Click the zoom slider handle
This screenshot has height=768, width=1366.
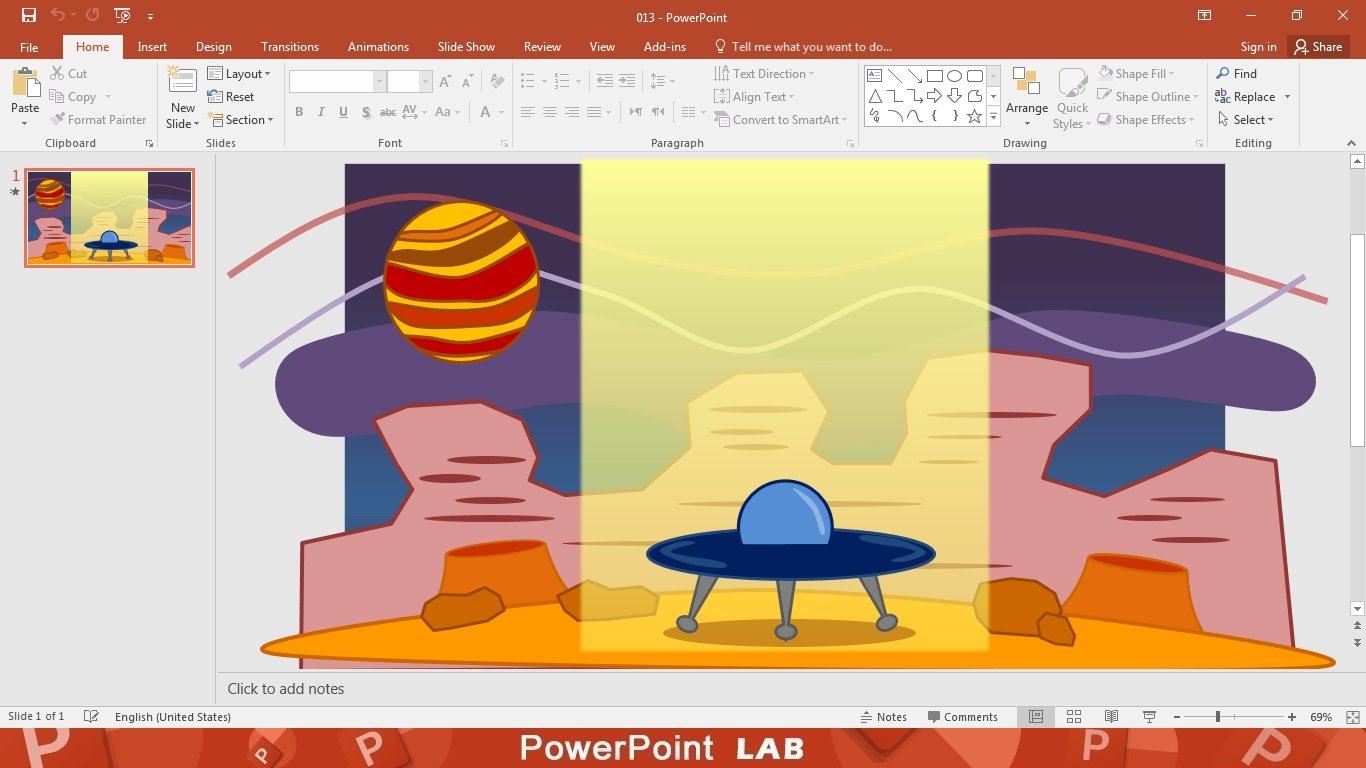click(x=1218, y=717)
